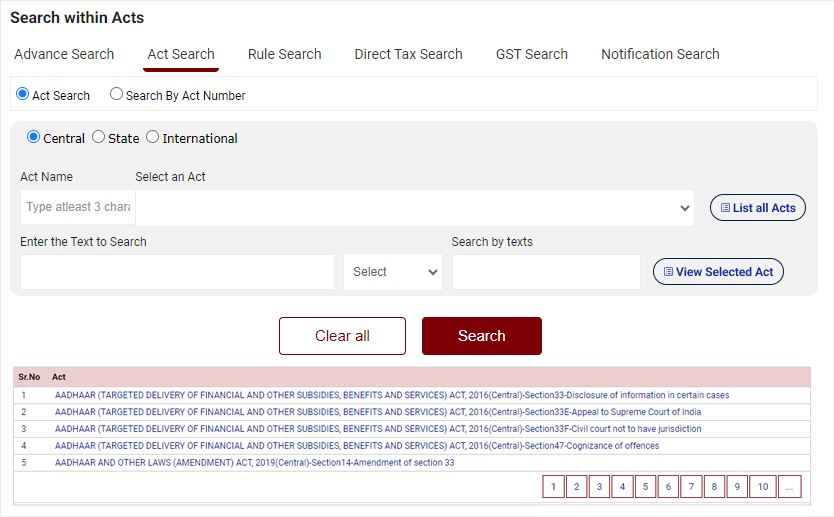
Task: Choose the State radio button
Action: (x=99, y=137)
